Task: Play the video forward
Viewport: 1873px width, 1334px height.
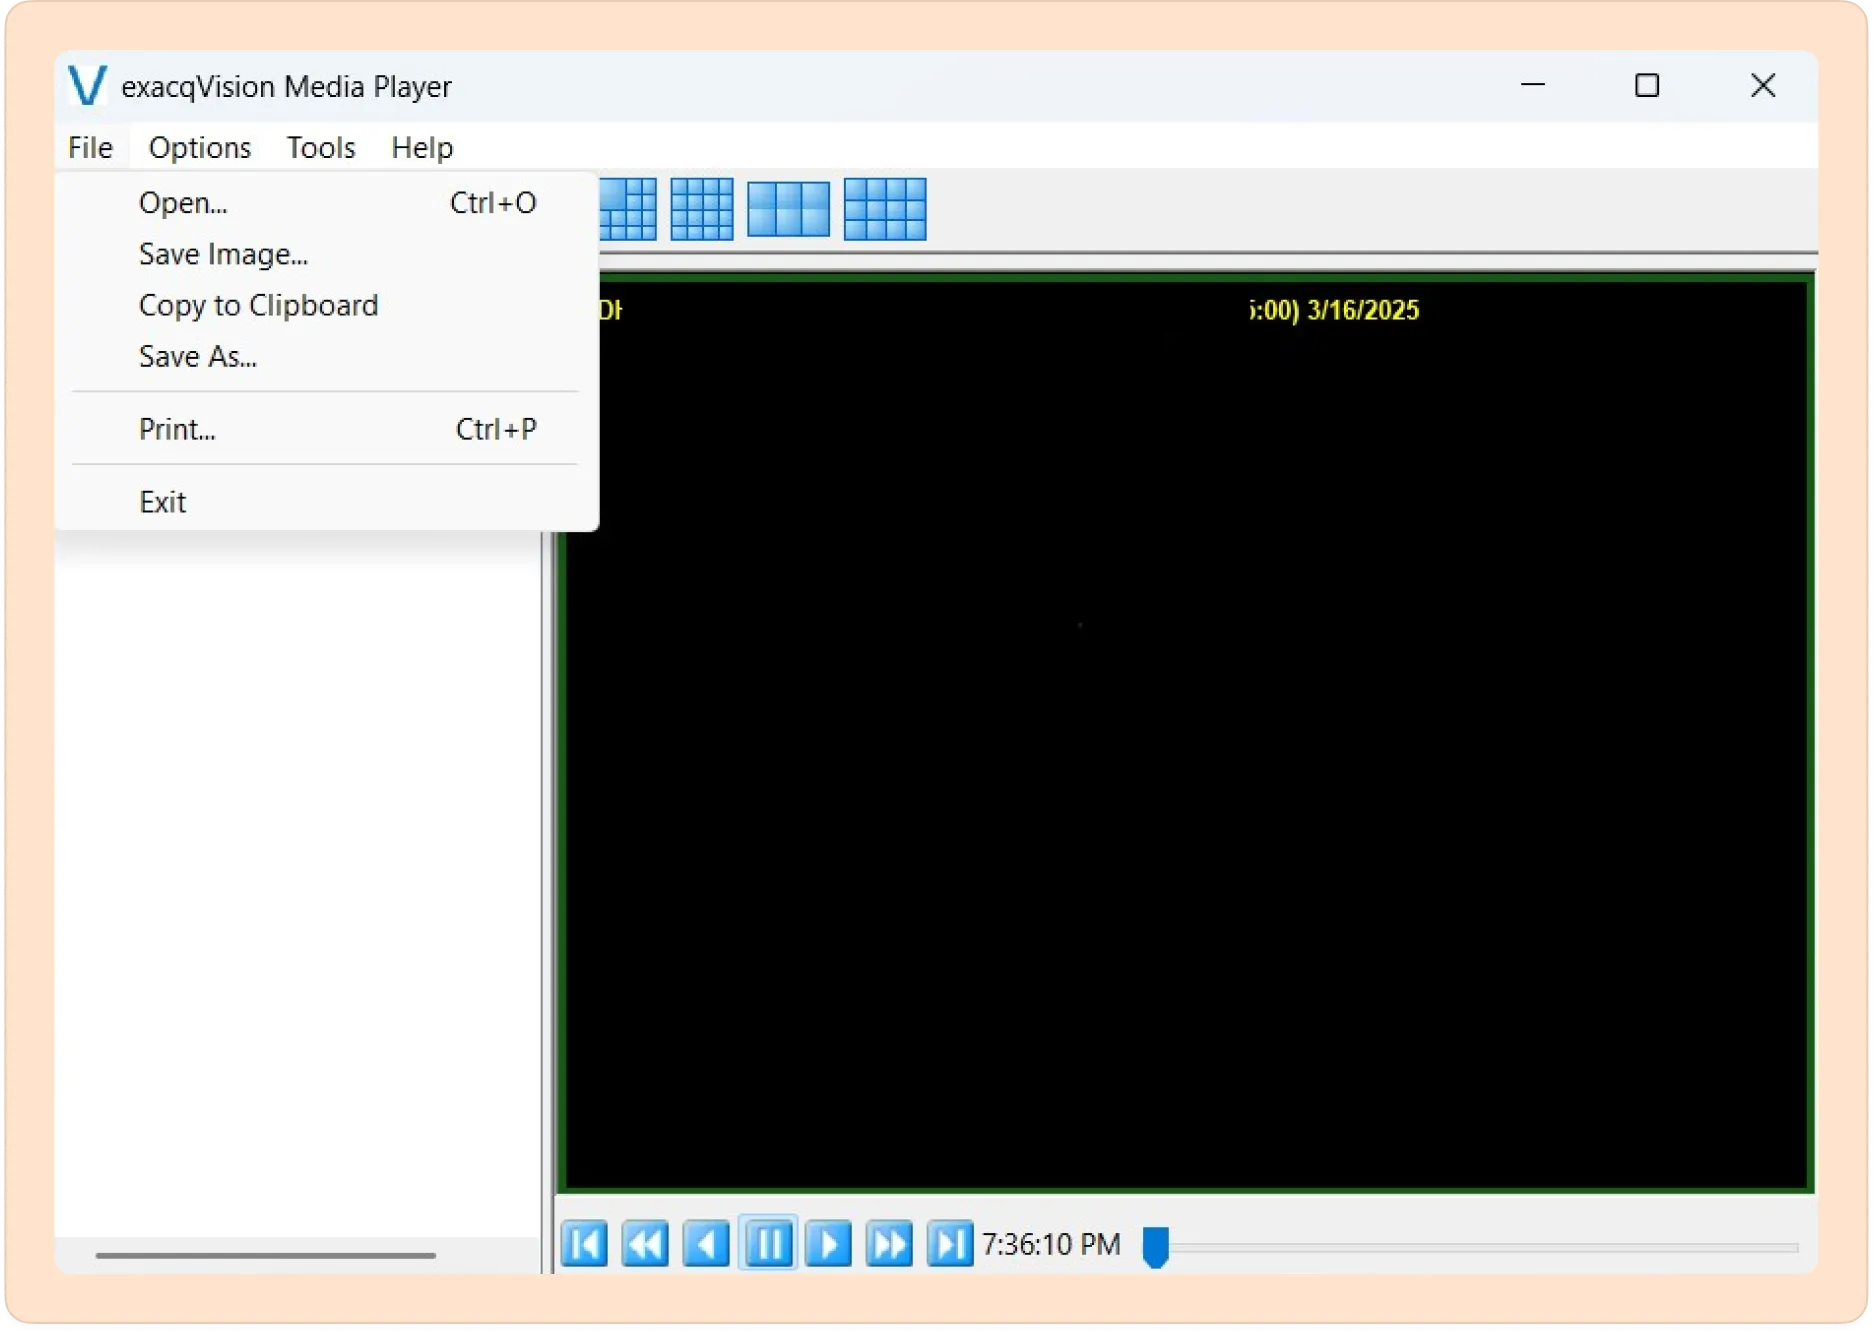Action: [829, 1246]
